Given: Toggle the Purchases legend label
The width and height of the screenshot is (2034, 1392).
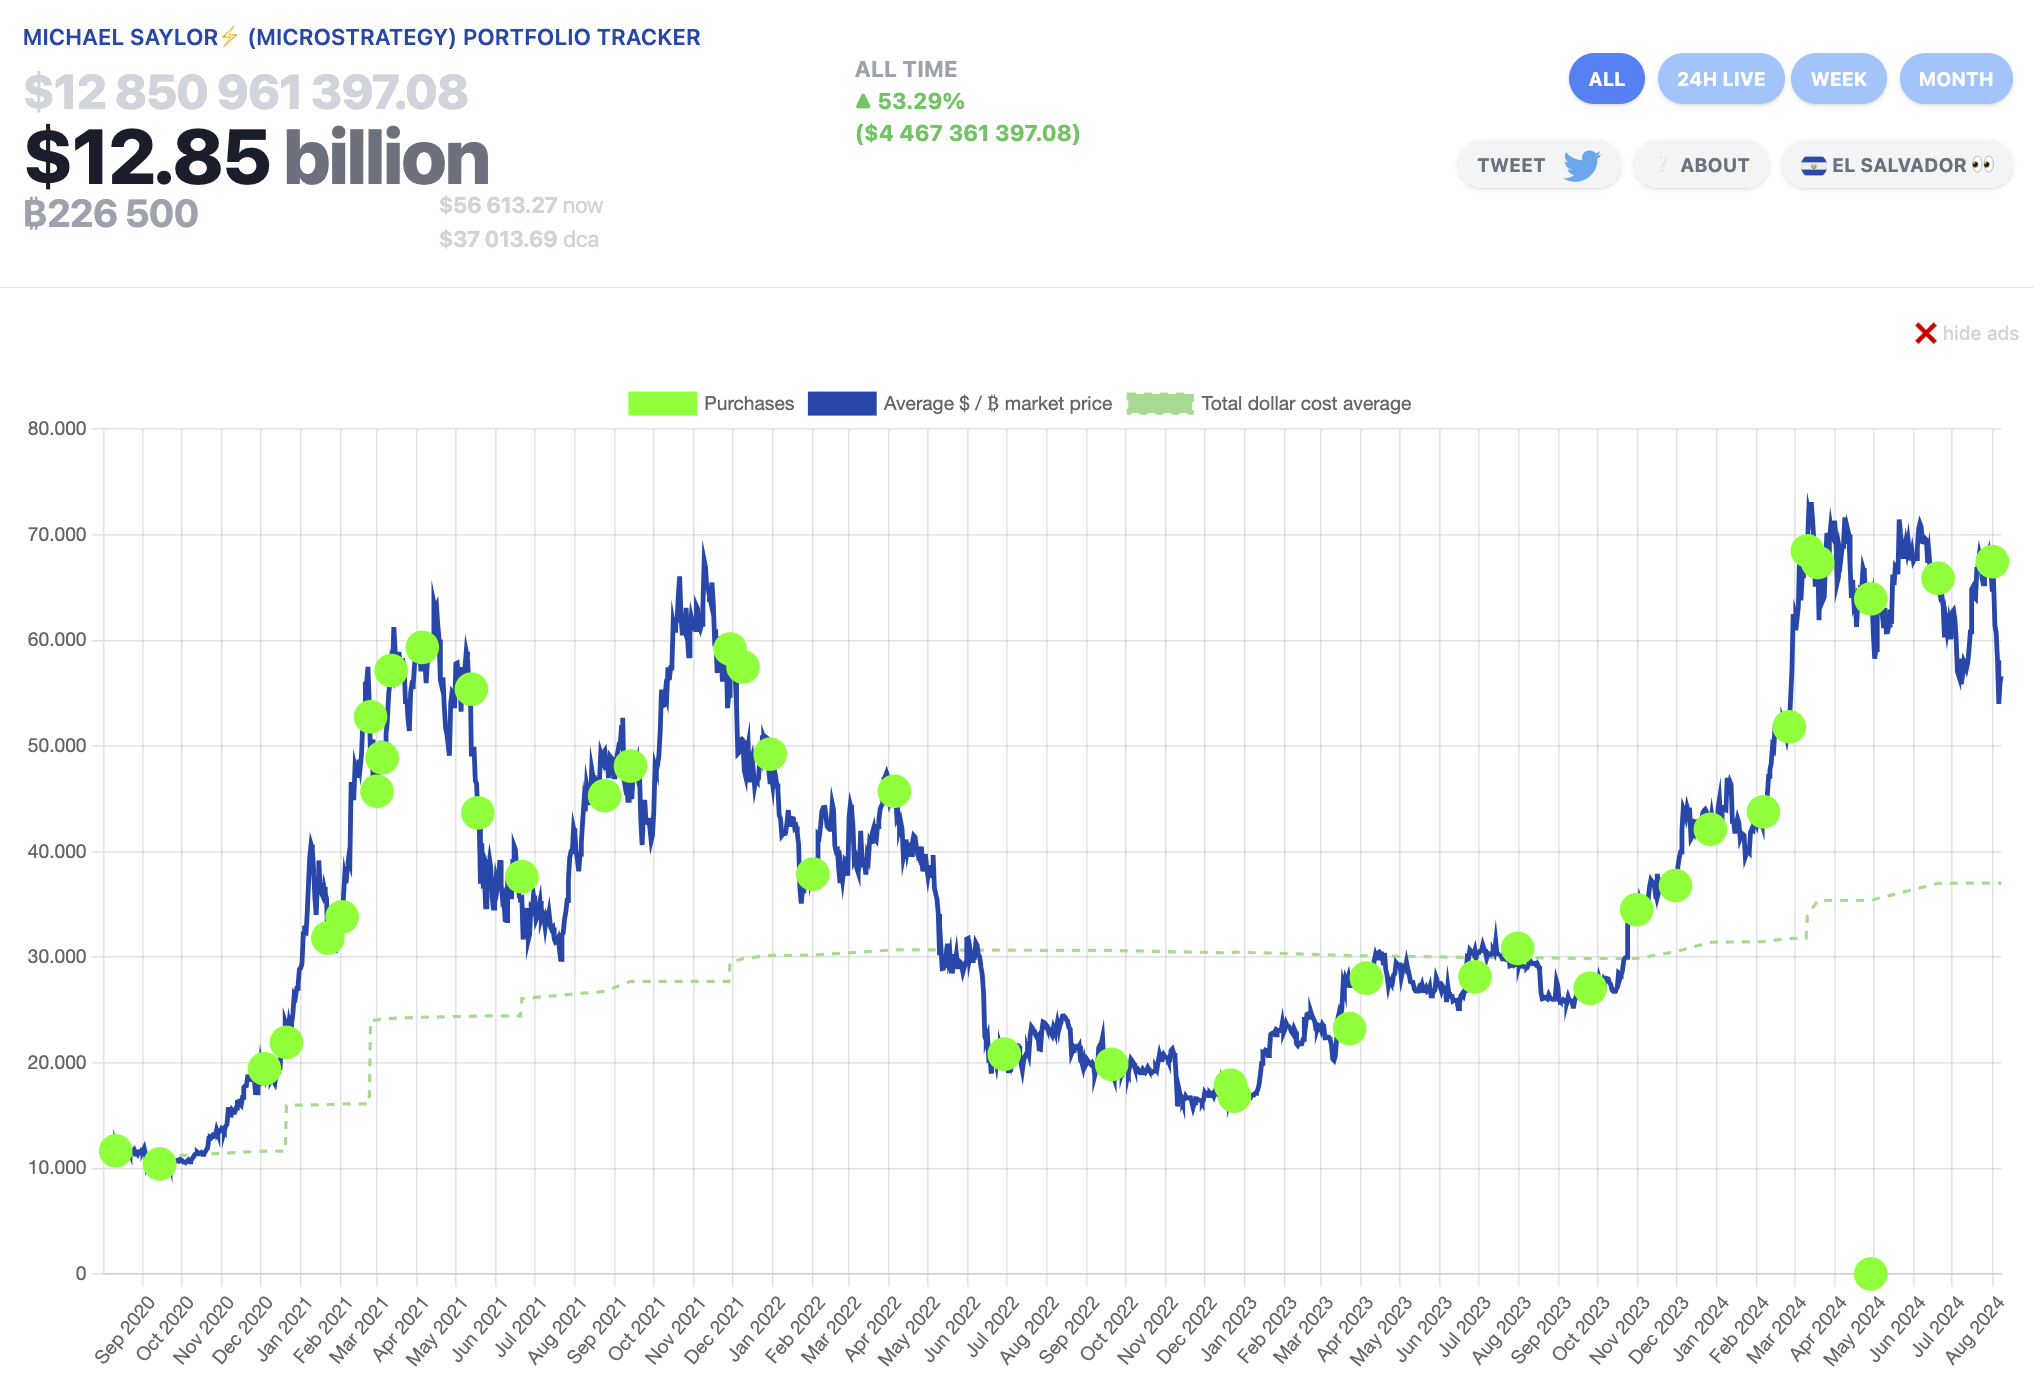Looking at the screenshot, I should tap(748, 403).
